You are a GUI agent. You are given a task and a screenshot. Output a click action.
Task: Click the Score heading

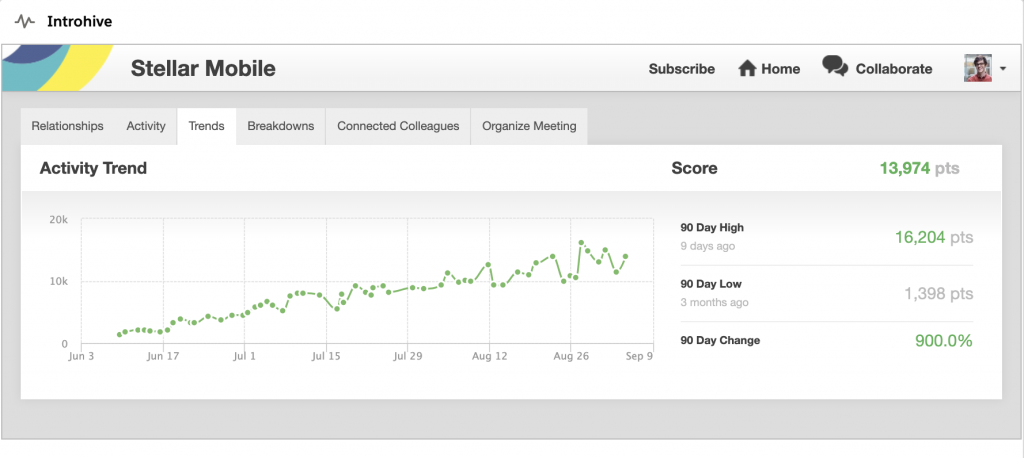coord(694,168)
